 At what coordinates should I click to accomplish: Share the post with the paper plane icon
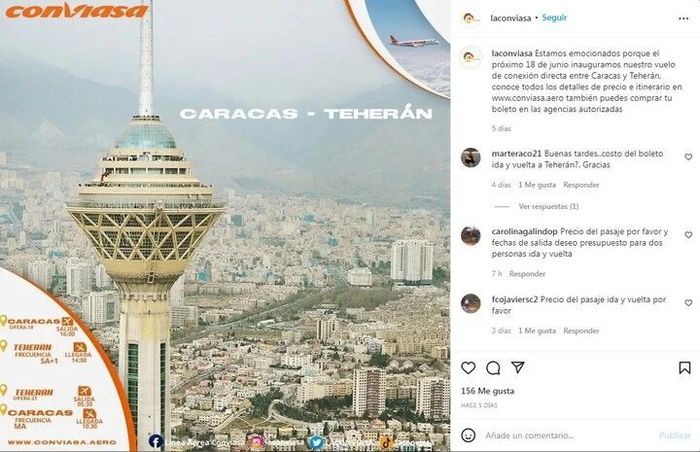(x=517, y=367)
